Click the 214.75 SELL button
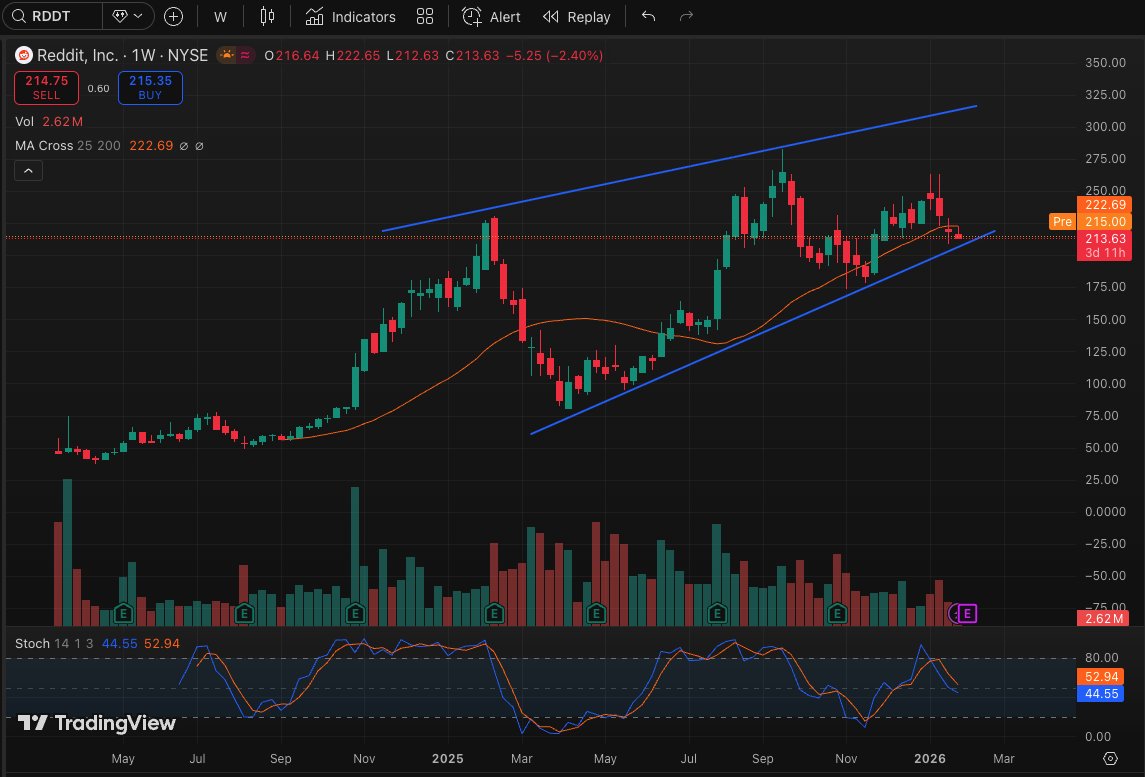1145x777 pixels. point(47,88)
